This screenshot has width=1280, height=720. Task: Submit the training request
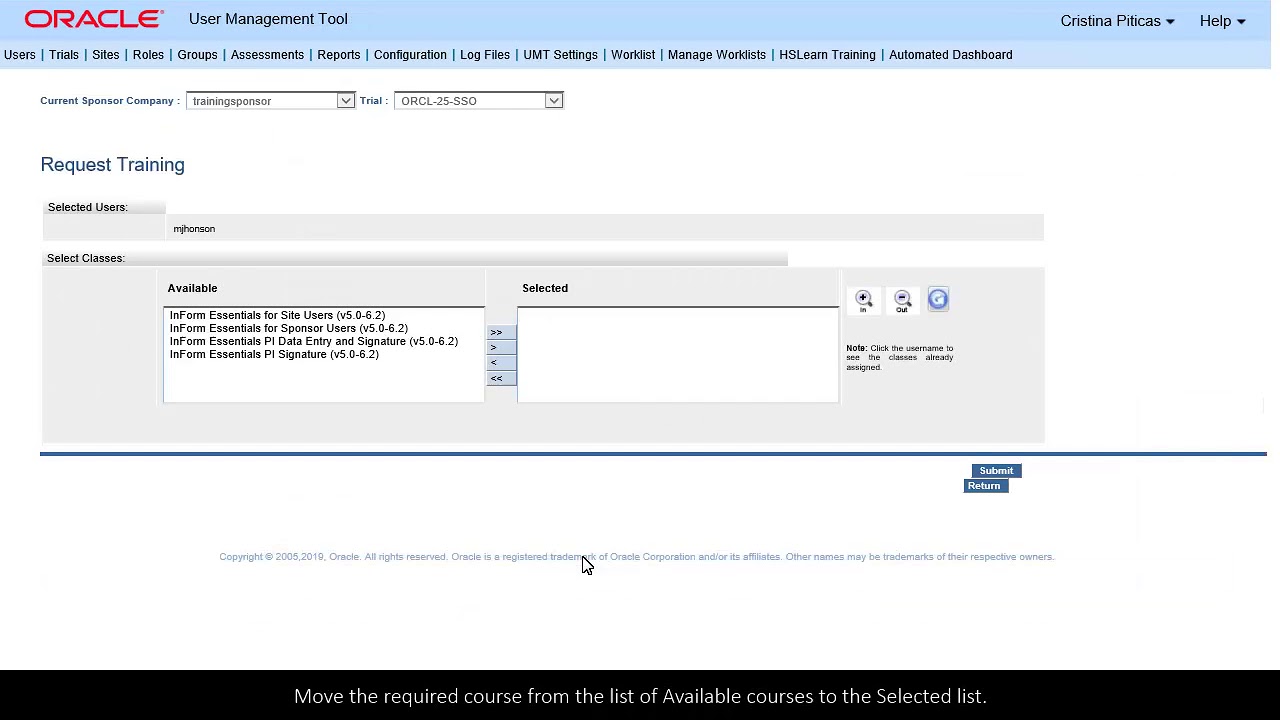996,471
